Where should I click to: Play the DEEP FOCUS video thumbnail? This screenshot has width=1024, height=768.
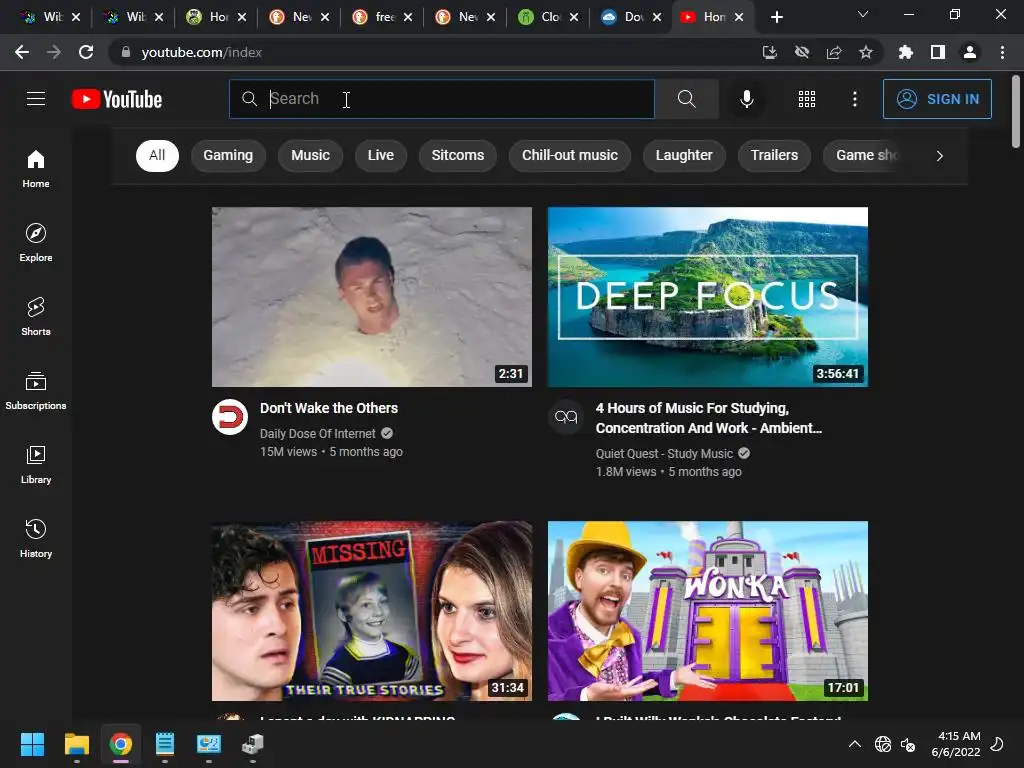coord(708,297)
